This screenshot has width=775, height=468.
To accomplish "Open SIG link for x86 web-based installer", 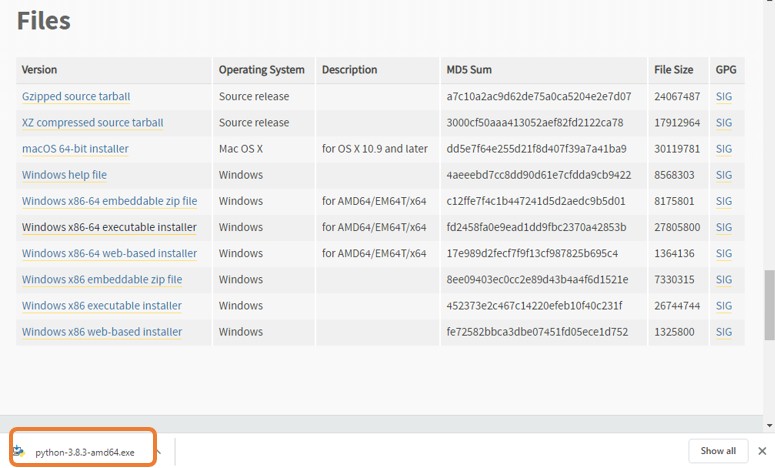I will click(724, 332).
